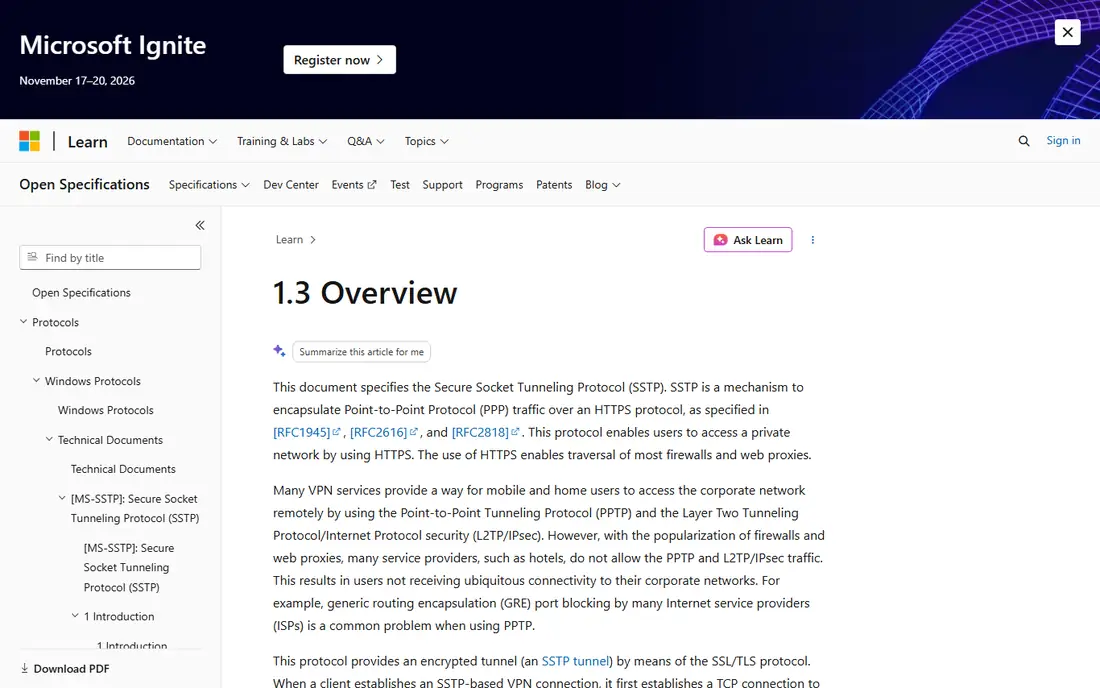The height and width of the screenshot is (688, 1100).
Task: Click the Learn breadcrumb link
Action: coord(289,239)
